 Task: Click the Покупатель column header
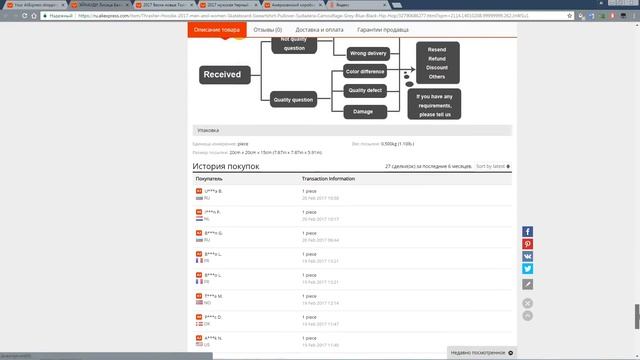click(209, 179)
